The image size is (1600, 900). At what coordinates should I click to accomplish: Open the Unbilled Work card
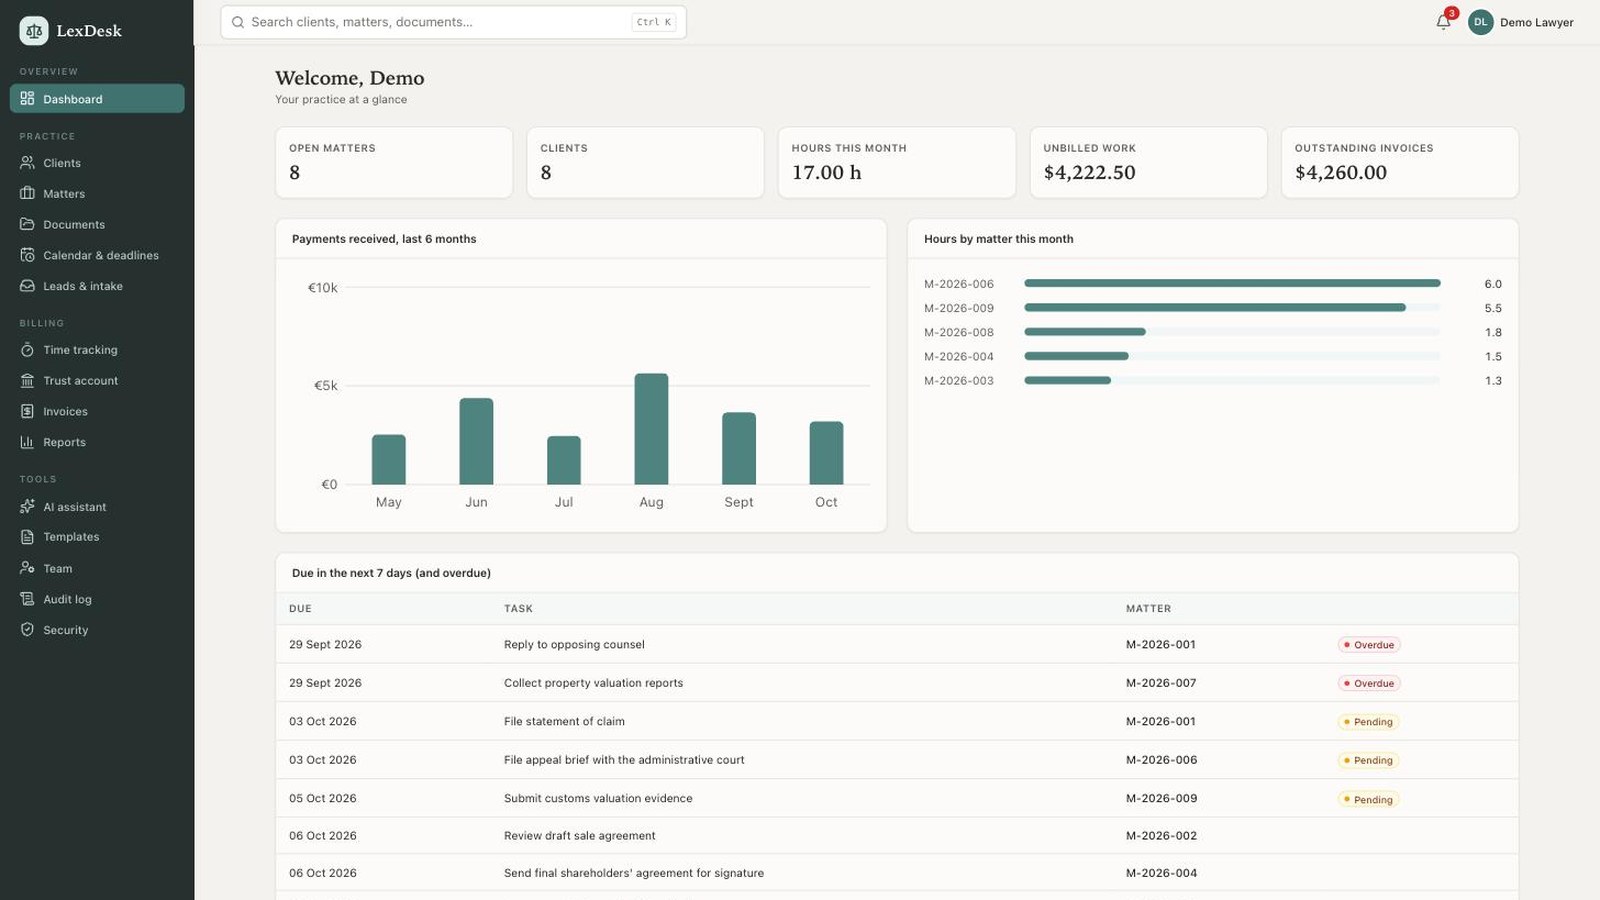pos(1148,162)
